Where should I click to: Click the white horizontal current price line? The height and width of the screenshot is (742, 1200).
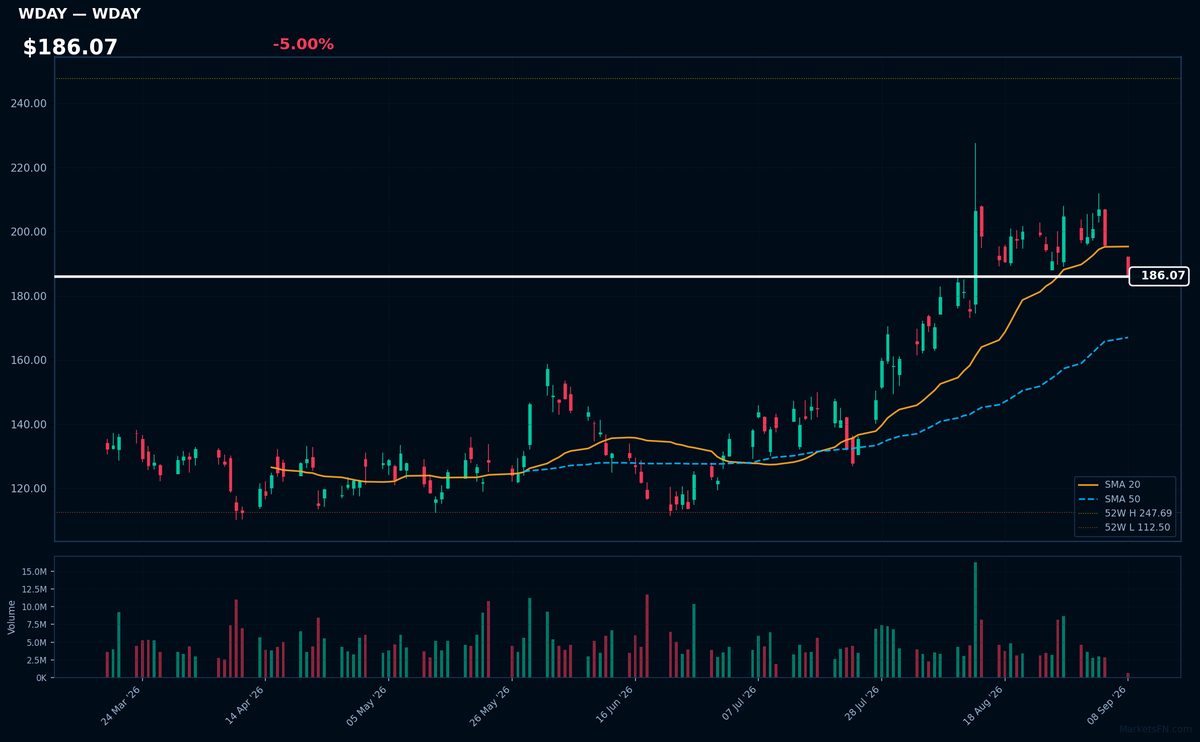[x=592, y=276]
